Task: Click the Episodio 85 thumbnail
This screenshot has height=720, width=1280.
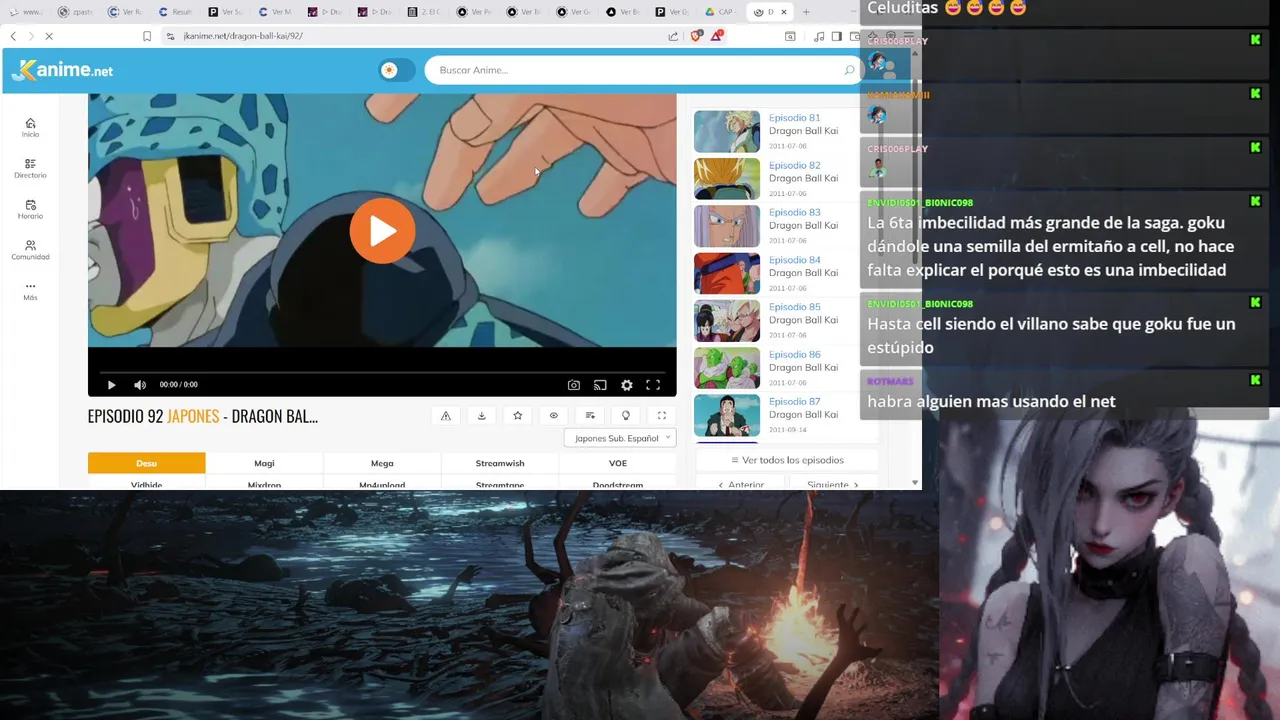Action: point(727,321)
